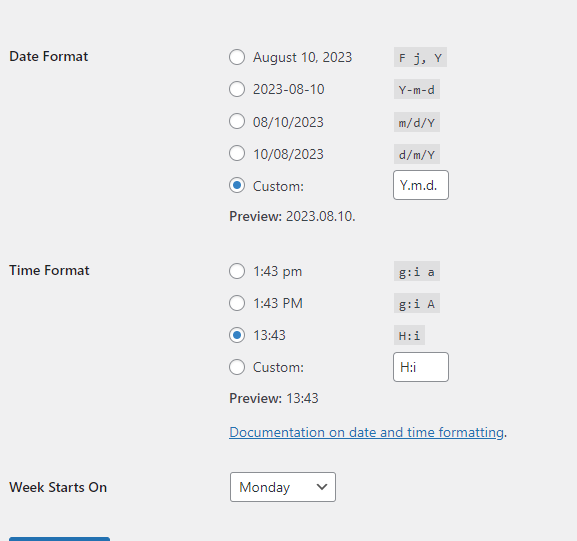Click the Y-m-d format code label
This screenshot has height=541, width=577.
tap(417, 89)
